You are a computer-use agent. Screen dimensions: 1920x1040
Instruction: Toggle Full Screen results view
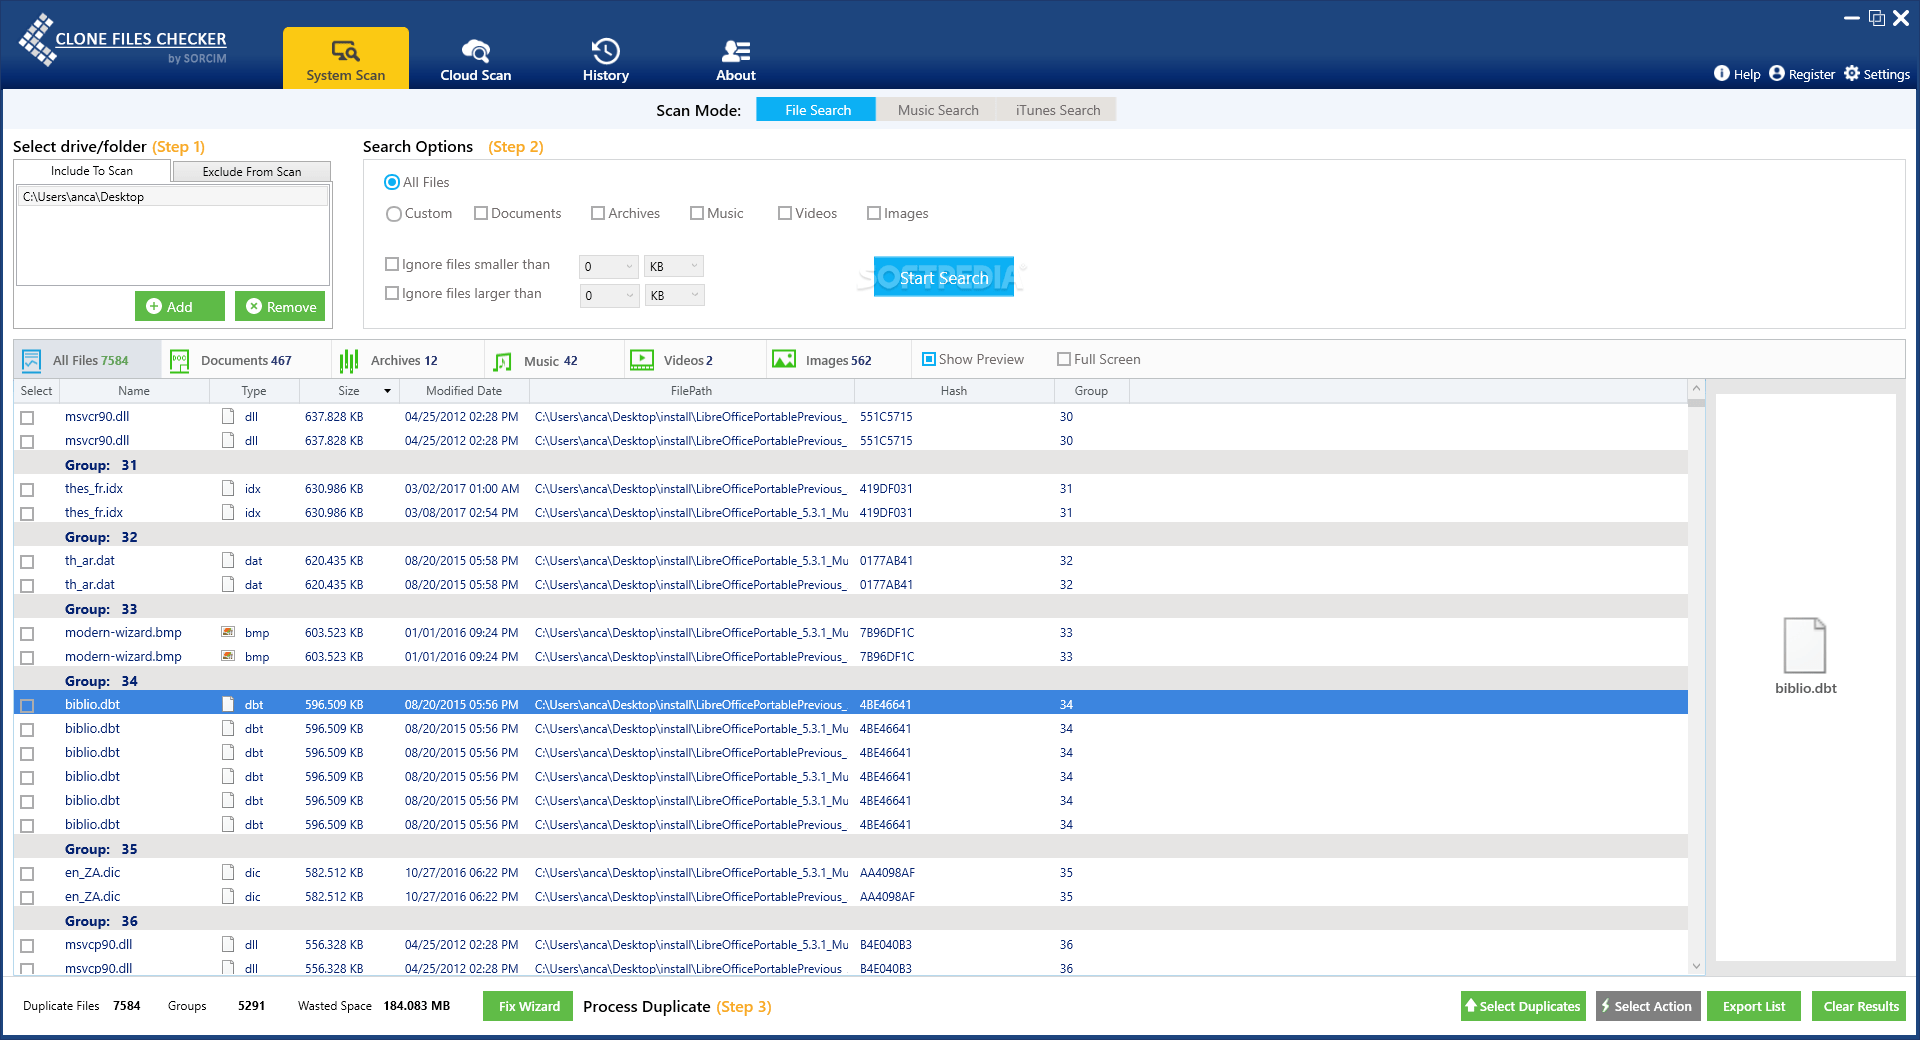pos(1064,359)
